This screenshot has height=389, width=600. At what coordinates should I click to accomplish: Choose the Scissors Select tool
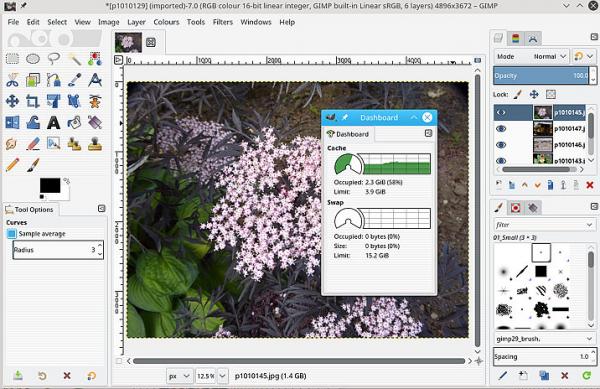(x=13, y=80)
